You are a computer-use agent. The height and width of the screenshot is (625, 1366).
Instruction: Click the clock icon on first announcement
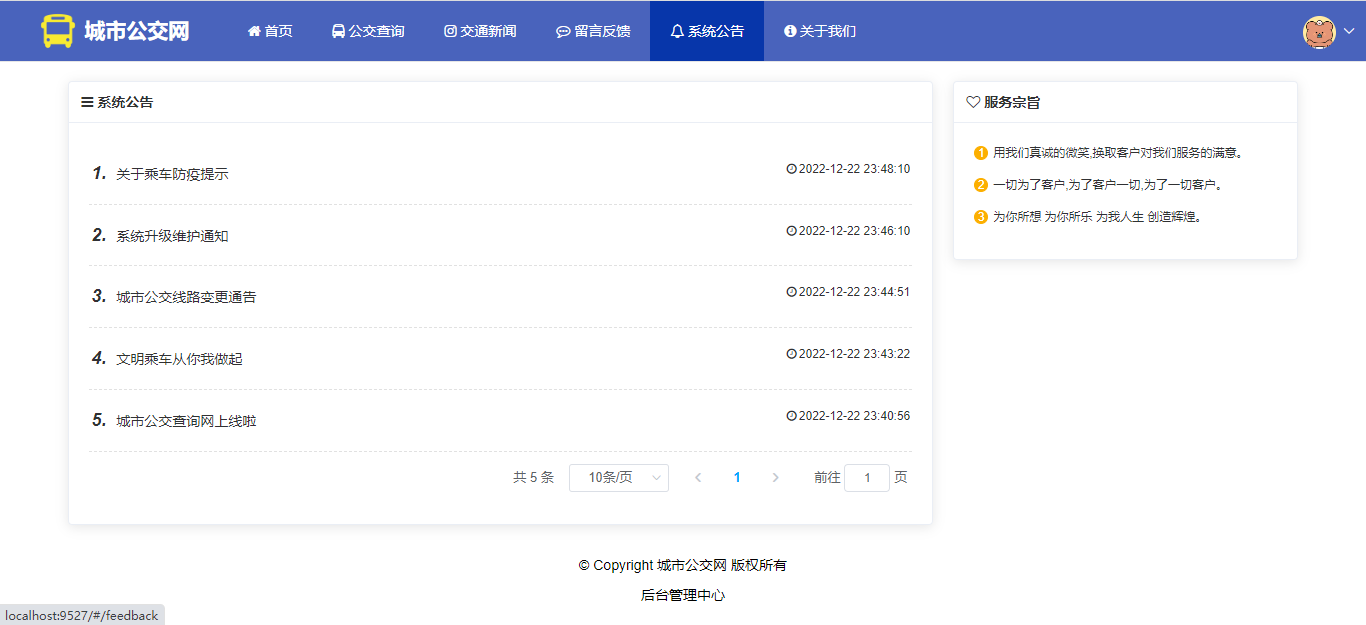click(x=791, y=169)
